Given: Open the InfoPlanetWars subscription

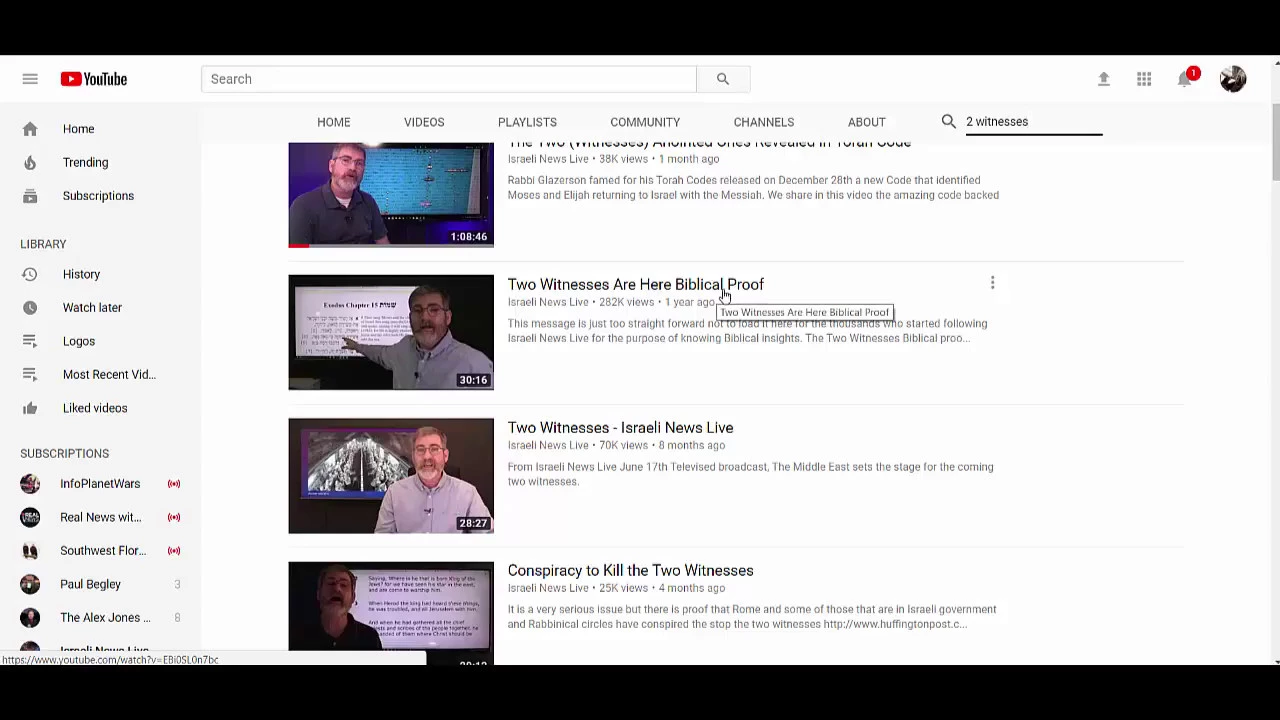Looking at the screenshot, I should click(100, 484).
